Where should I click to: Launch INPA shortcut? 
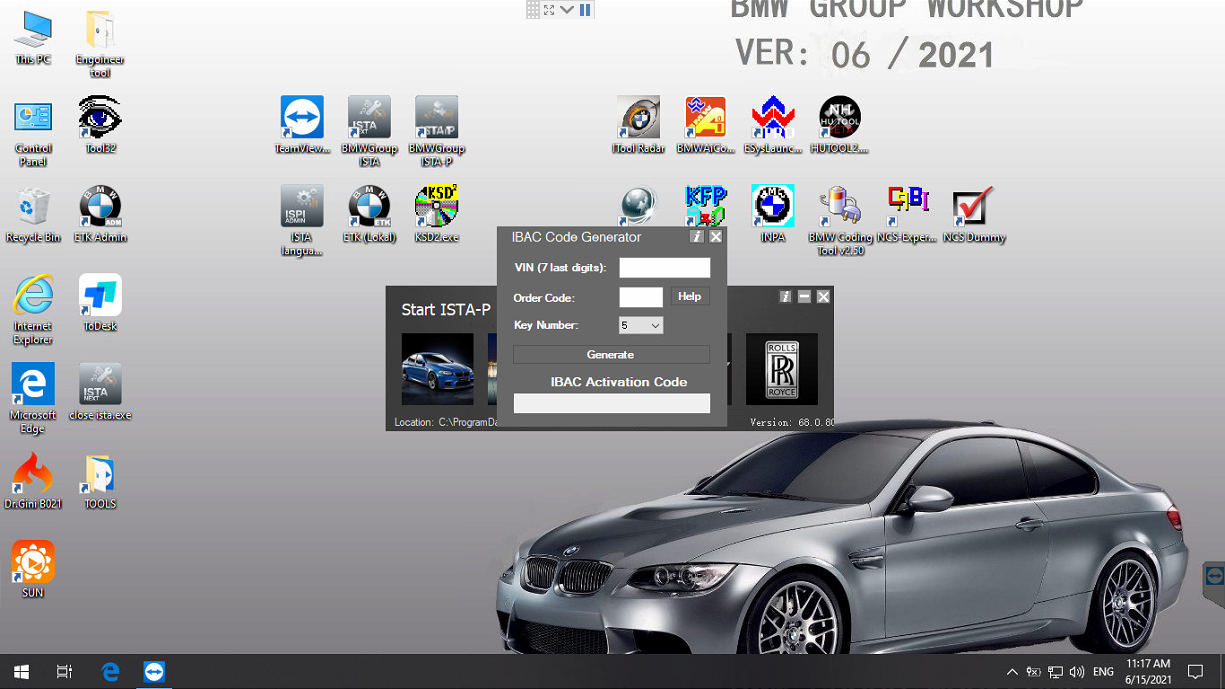coord(772,214)
